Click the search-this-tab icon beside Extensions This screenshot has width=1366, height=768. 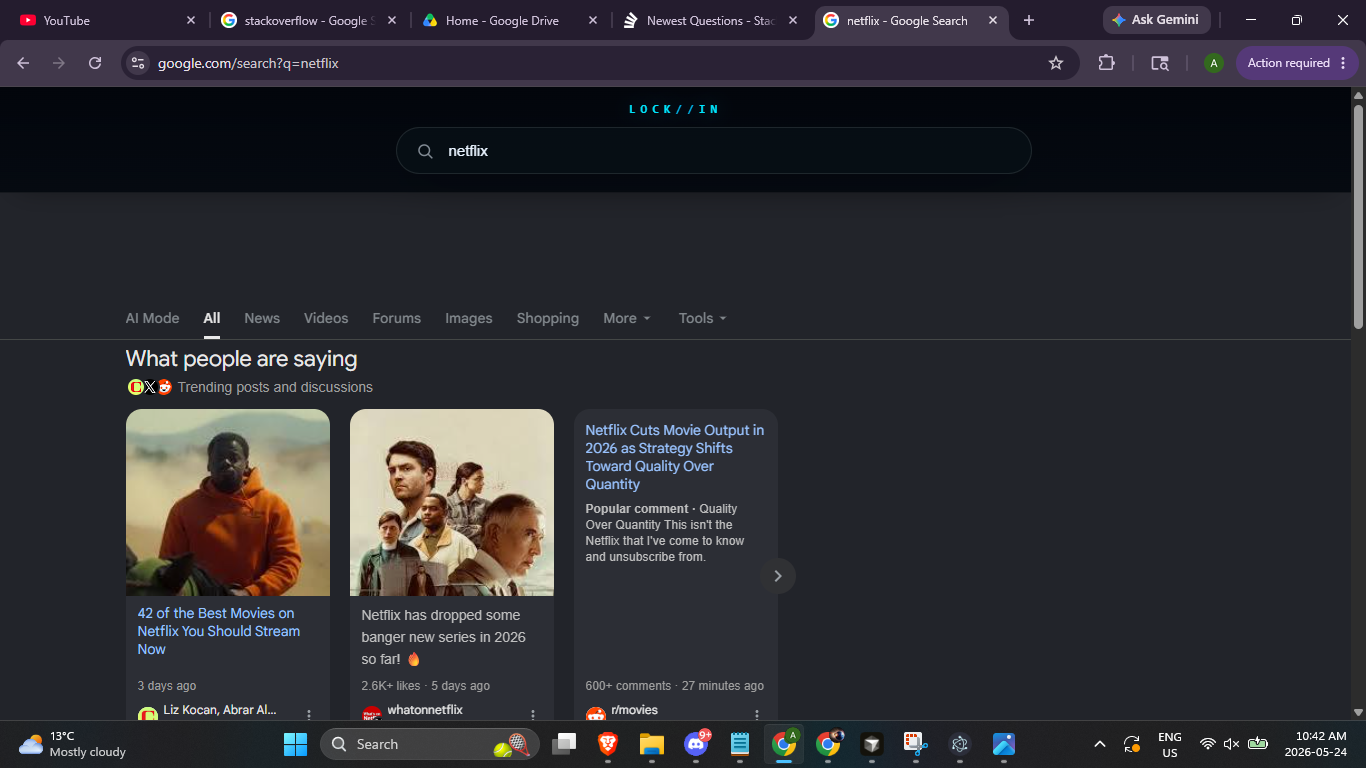[x=1160, y=63]
